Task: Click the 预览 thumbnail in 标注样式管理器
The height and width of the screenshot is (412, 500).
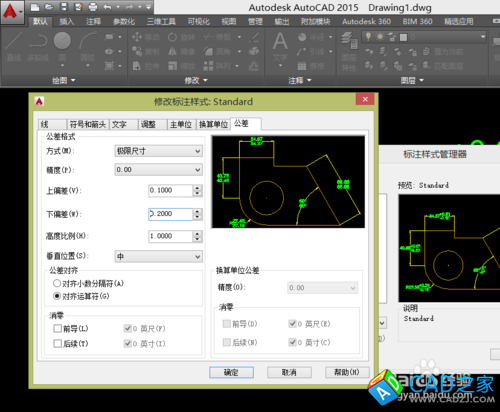Action: pos(449,248)
